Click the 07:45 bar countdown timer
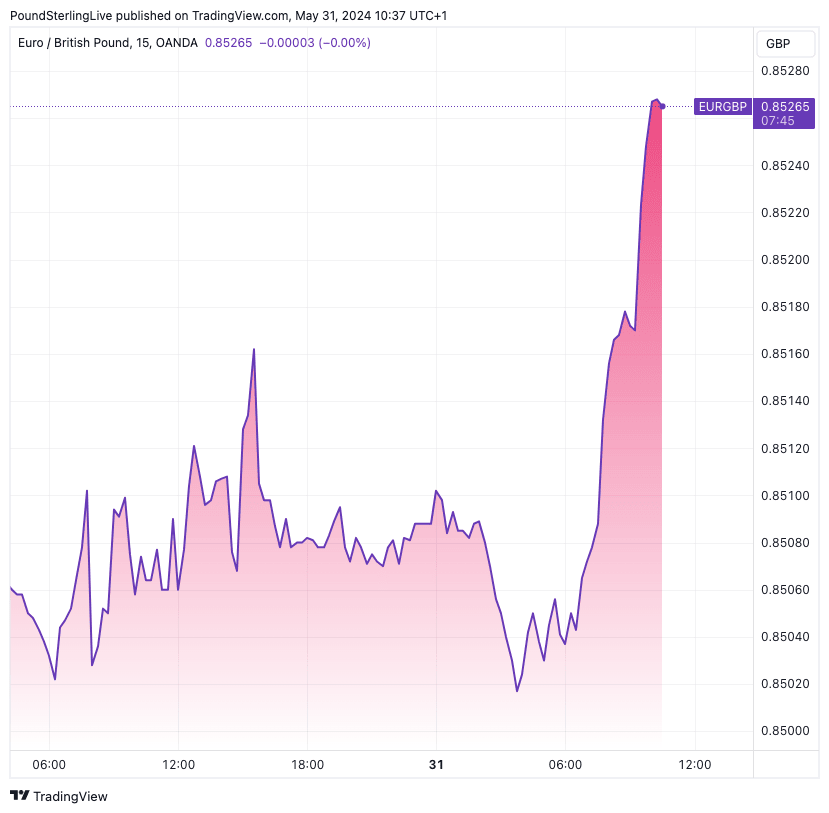This screenshot has width=829, height=813. (777, 120)
